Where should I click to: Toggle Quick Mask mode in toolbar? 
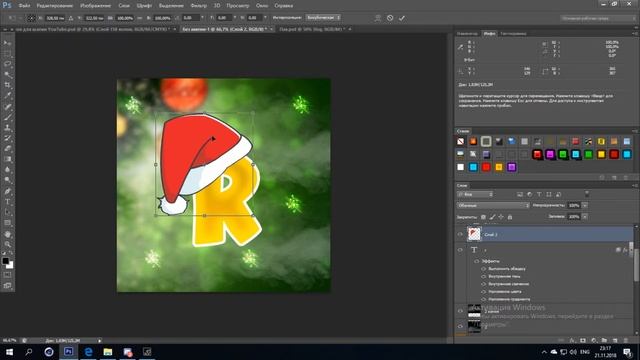point(7,275)
